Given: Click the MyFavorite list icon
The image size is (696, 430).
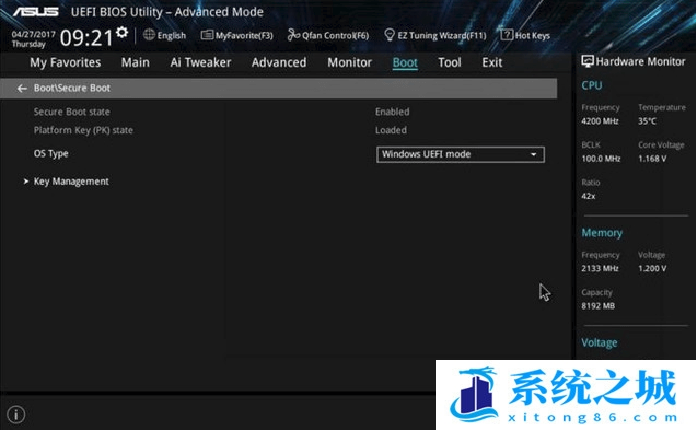Looking at the screenshot, I should pyautogui.click(x=207, y=35).
